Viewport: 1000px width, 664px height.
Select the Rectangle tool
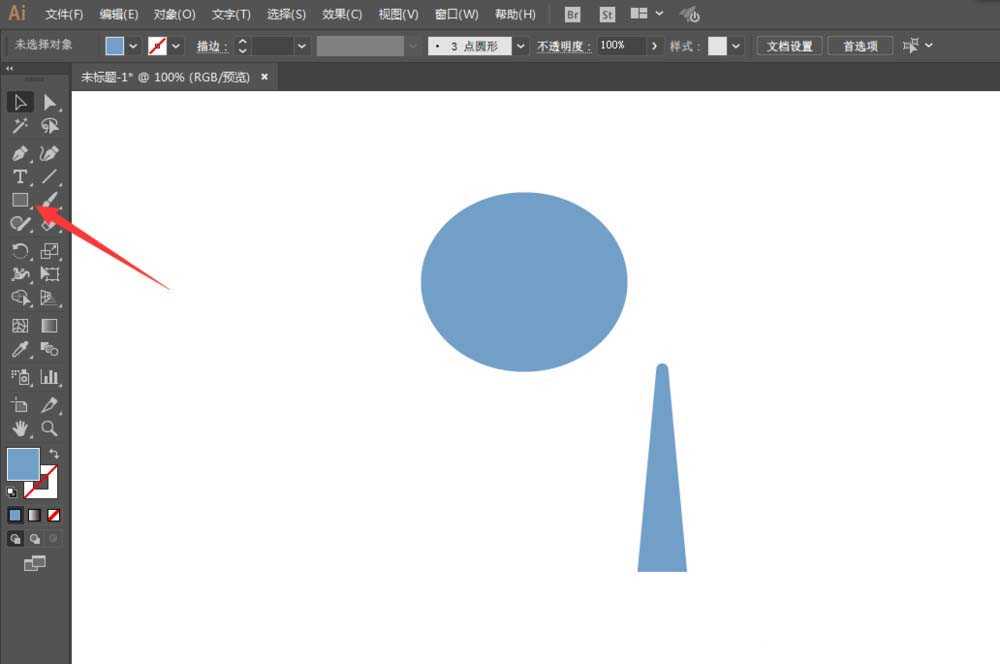point(20,200)
